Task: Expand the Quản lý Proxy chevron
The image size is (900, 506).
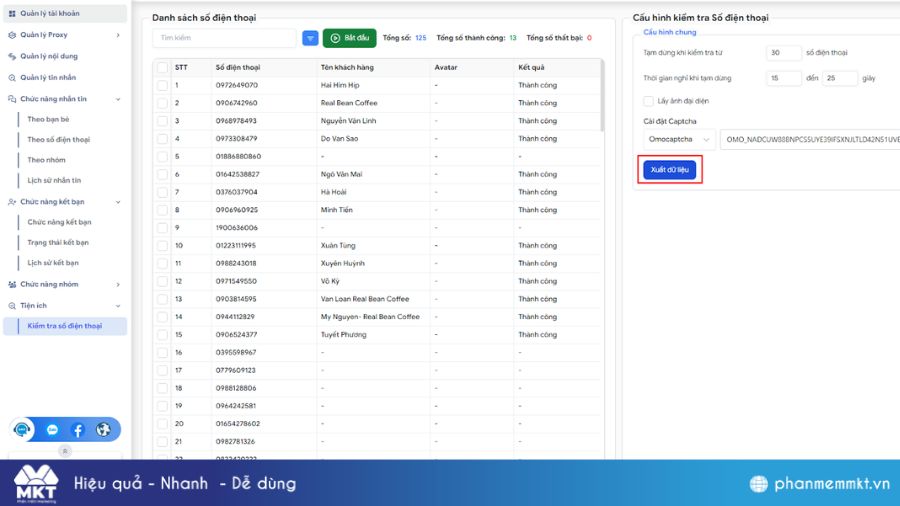Action: click(118, 35)
